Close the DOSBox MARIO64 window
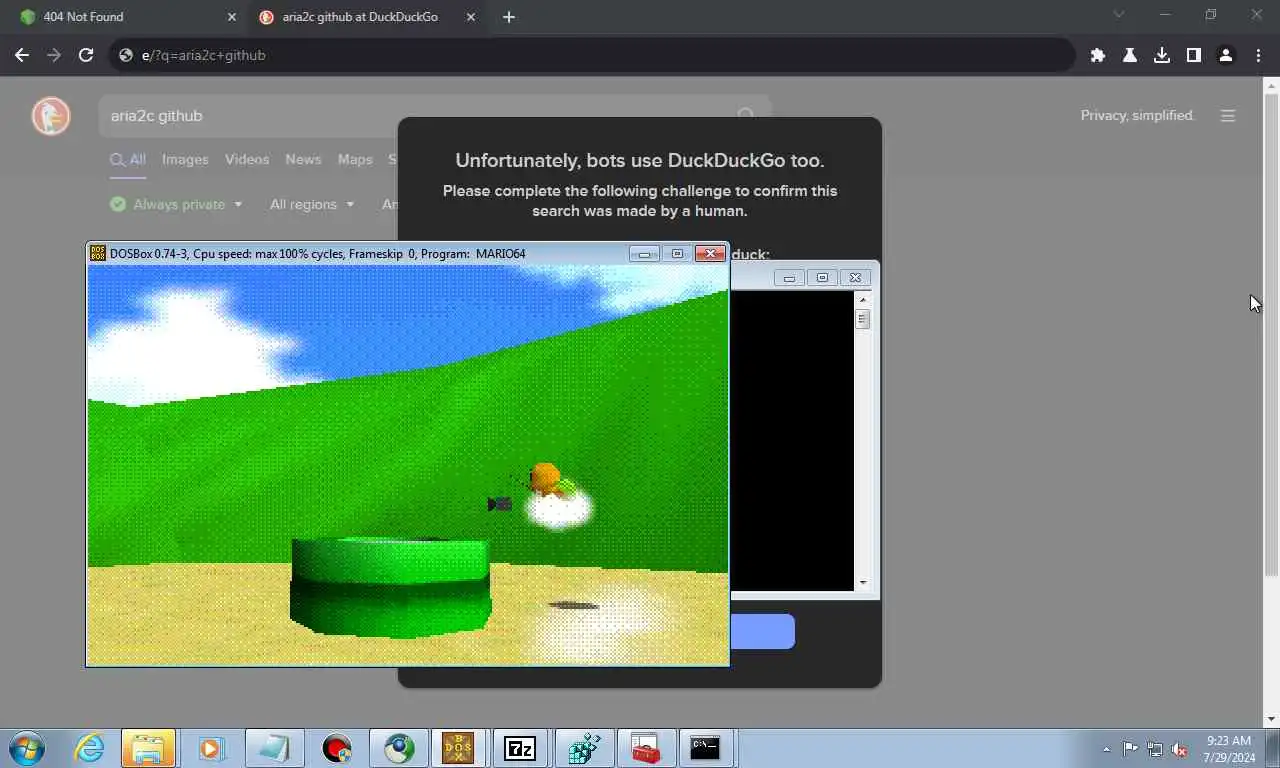Screen dimensions: 1280x768 [x=710, y=253]
